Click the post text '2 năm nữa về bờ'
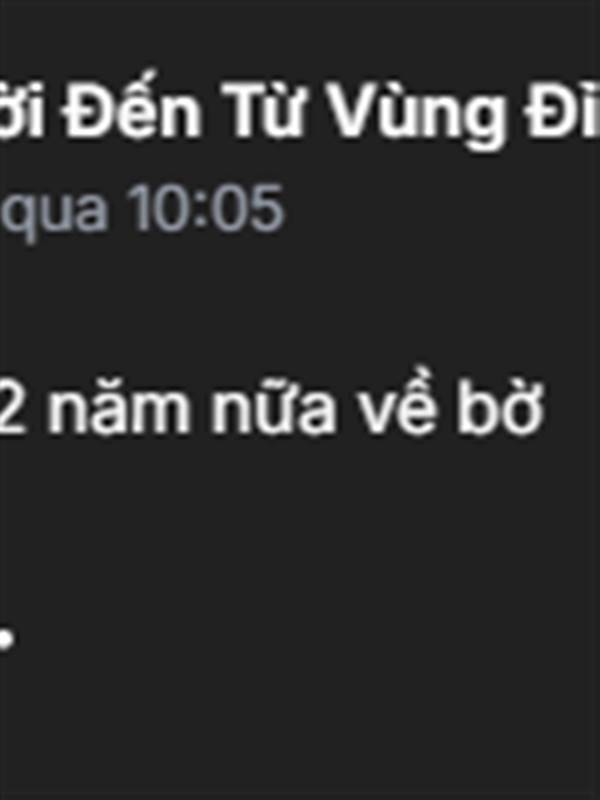 270,410
